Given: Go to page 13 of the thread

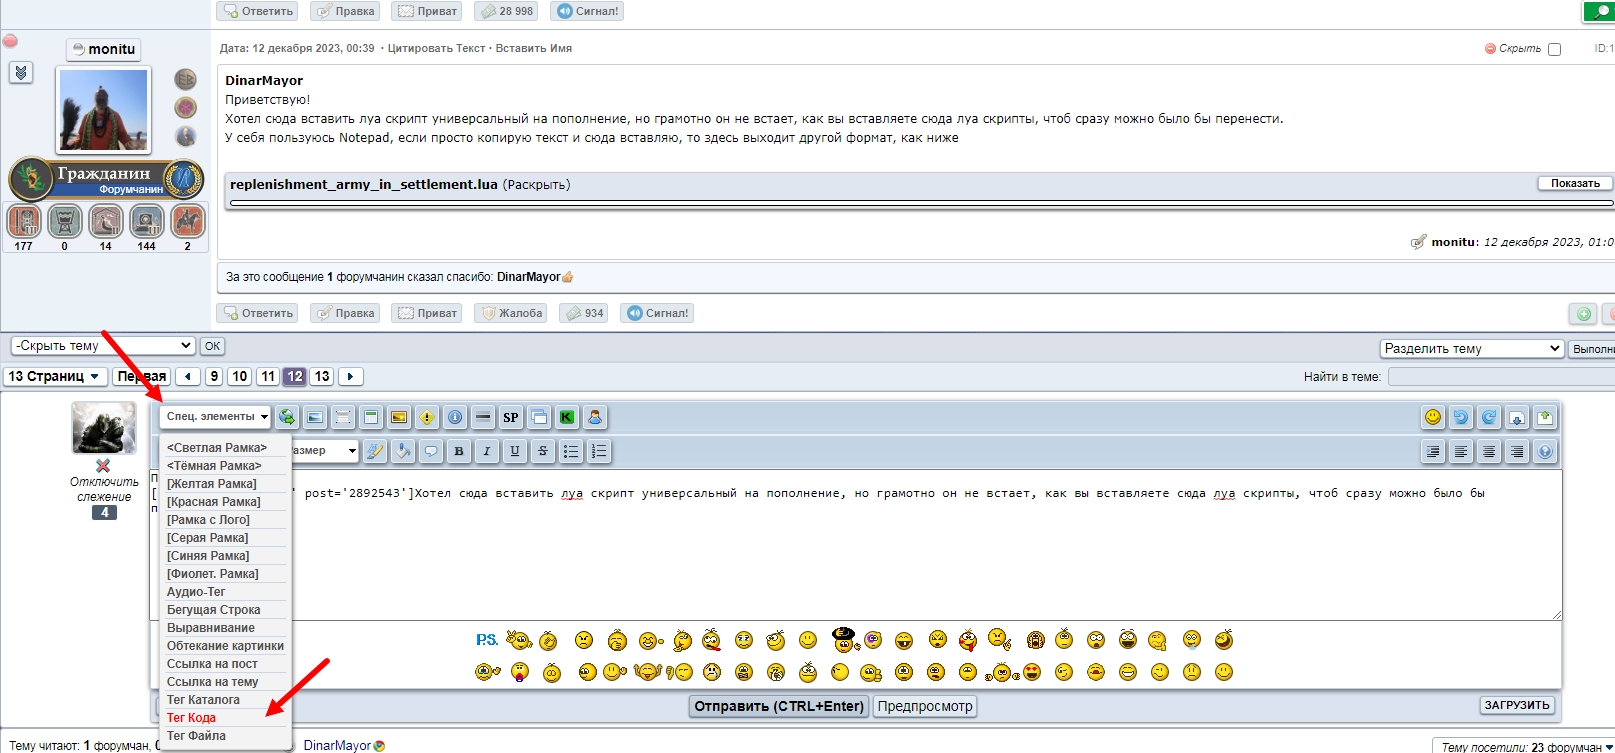Looking at the screenshot, I should 321,376.
